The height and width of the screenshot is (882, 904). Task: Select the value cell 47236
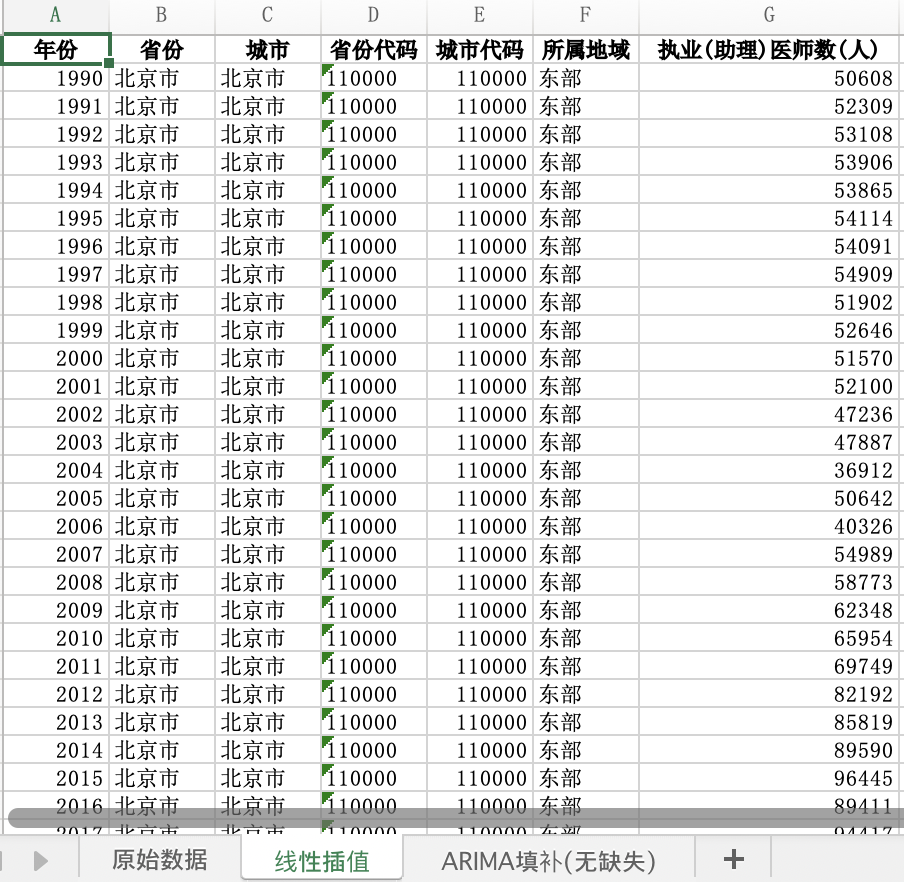pyautogui.click(x=769, y=414)
